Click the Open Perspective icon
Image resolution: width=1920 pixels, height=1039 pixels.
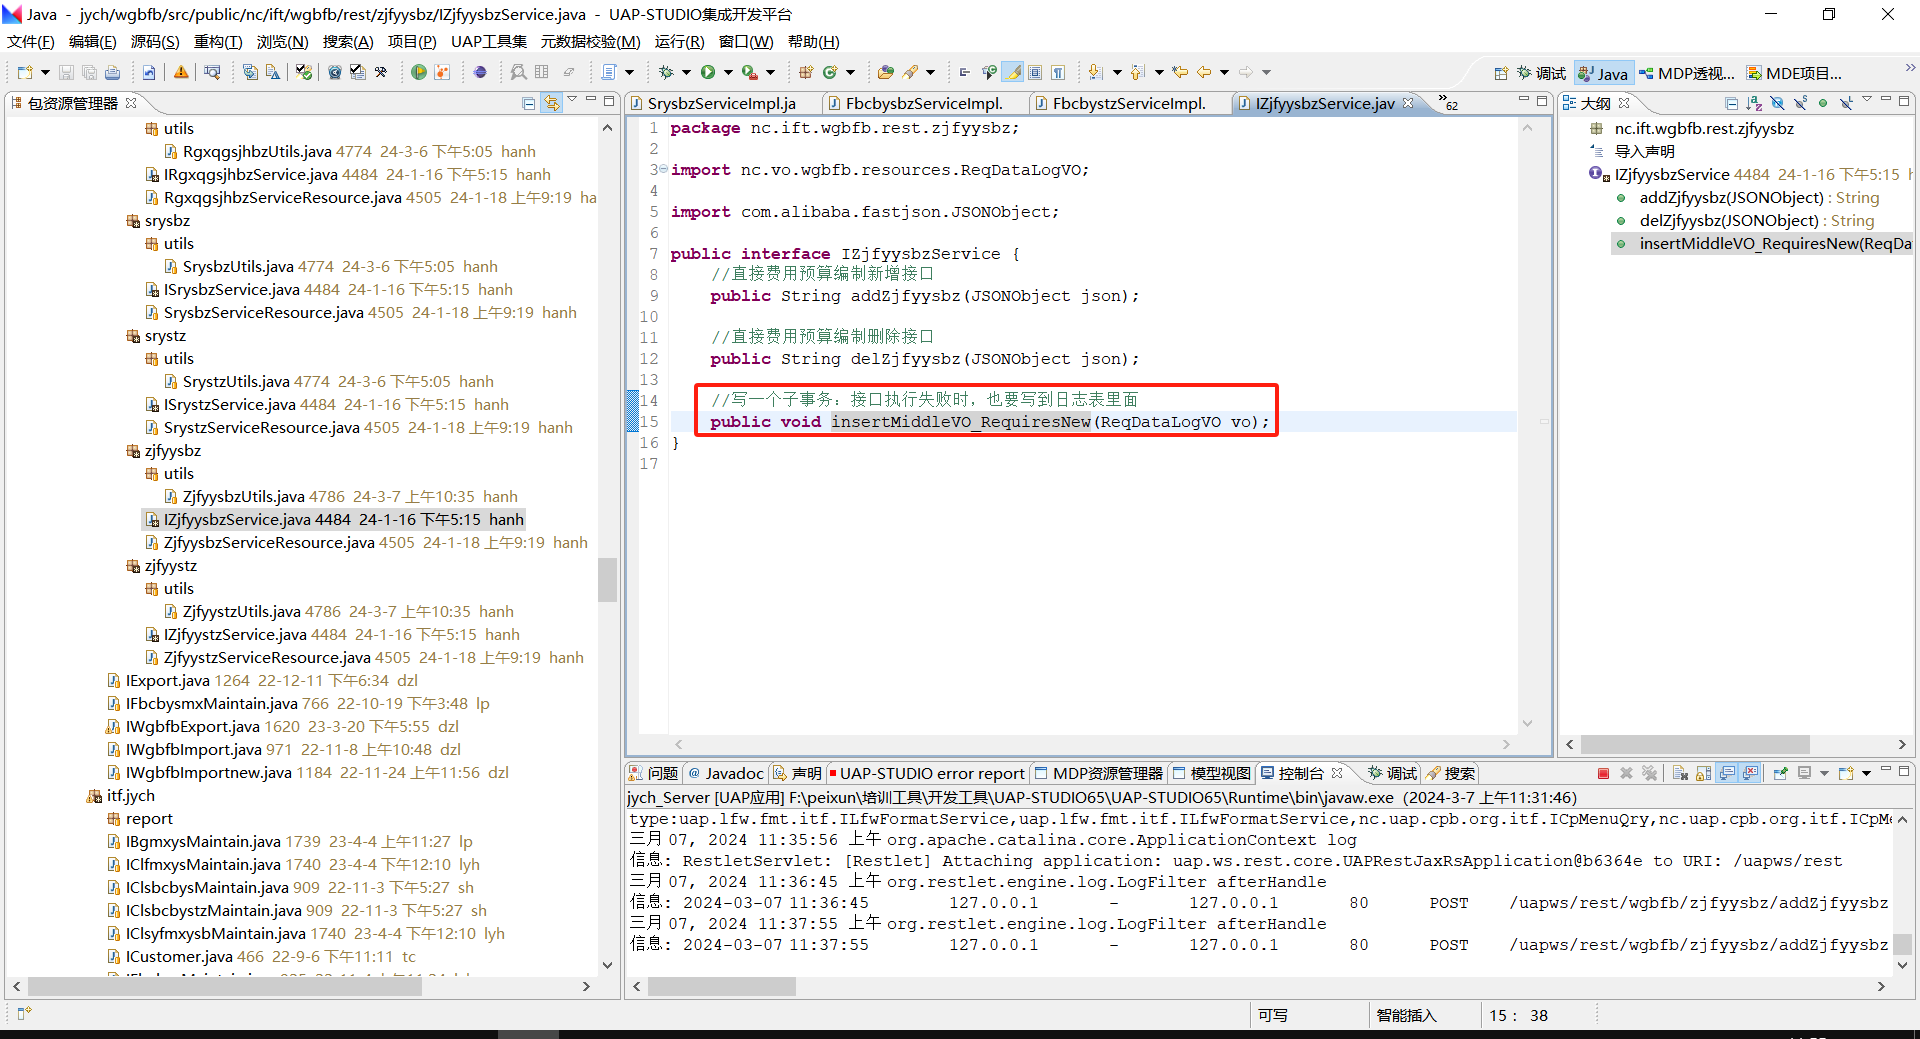1500,73
